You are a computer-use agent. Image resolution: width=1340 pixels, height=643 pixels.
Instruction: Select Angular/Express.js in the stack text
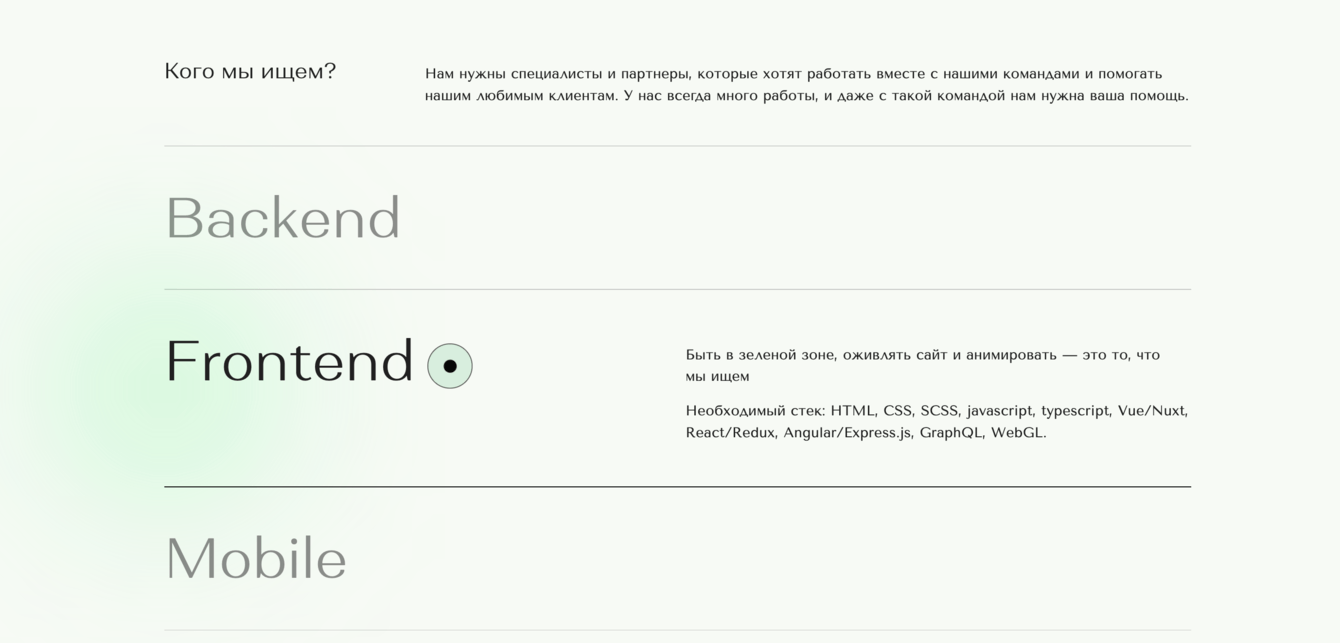[x=847, y=433]
